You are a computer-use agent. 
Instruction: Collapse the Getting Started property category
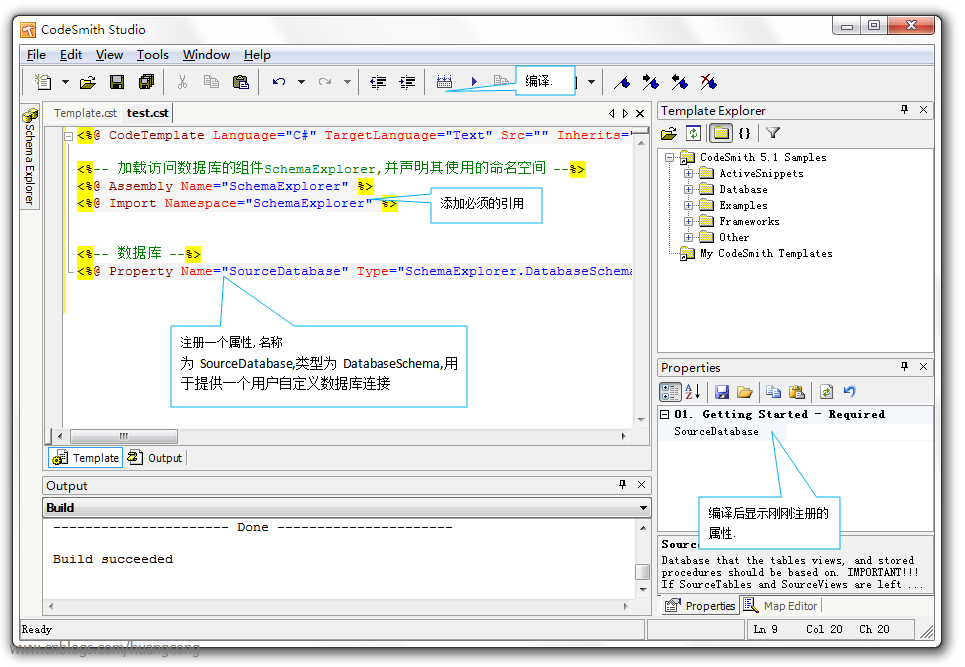[x=666, y=414]
